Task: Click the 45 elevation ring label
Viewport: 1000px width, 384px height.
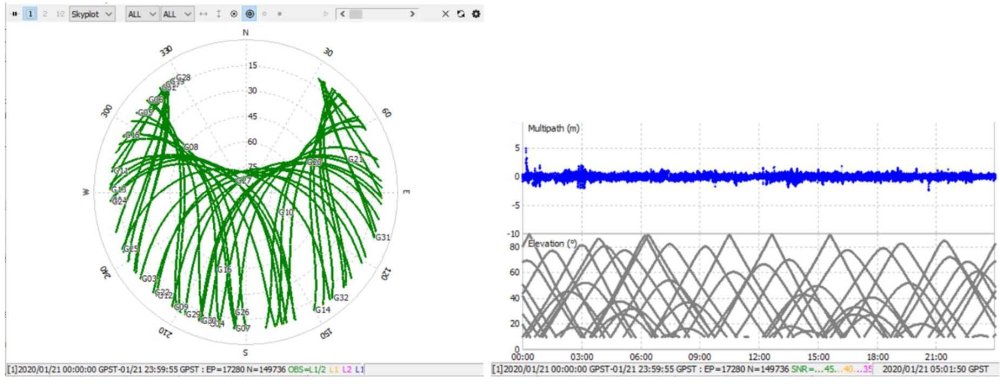Action: click(x=253, y=116)
